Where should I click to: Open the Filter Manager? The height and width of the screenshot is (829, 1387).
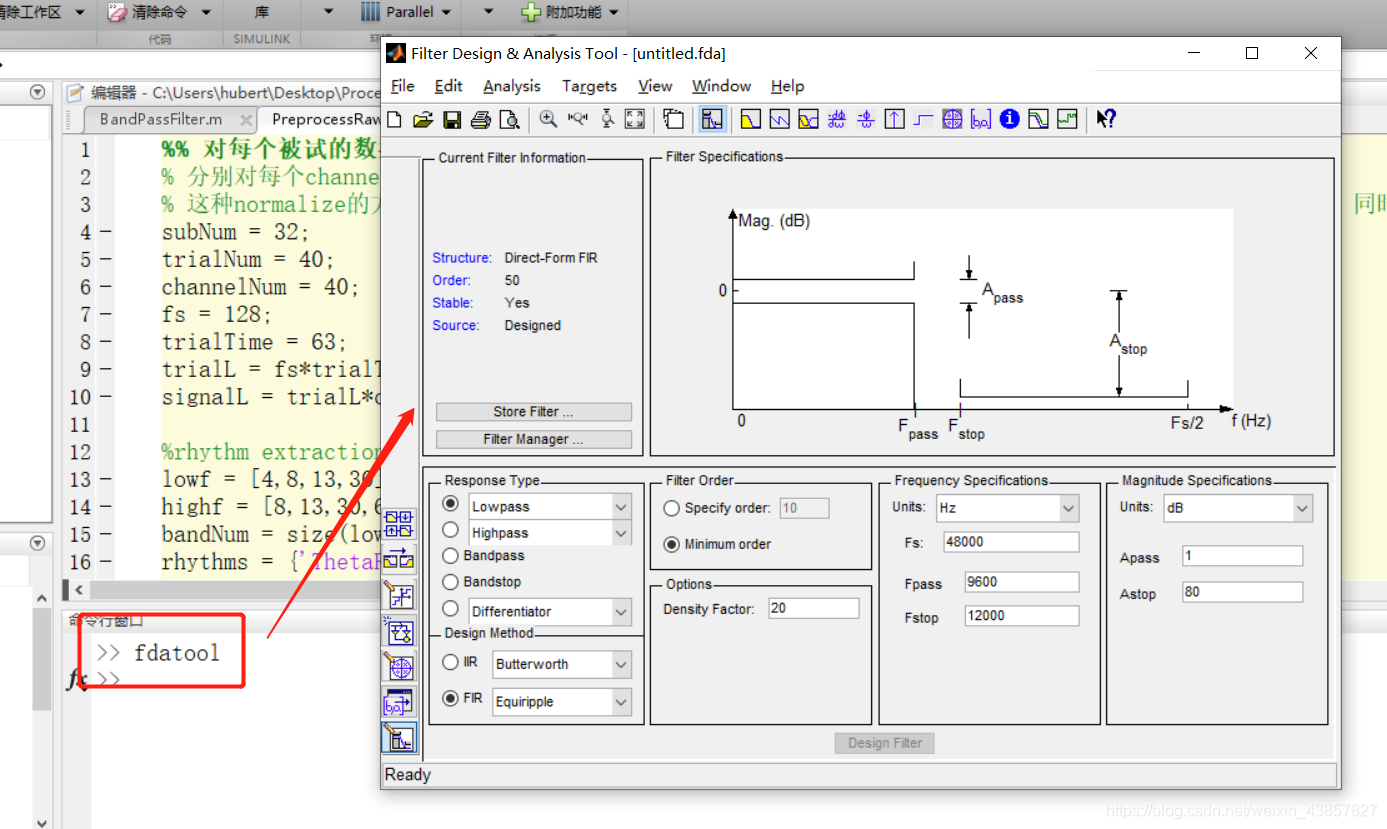[534, 439]
